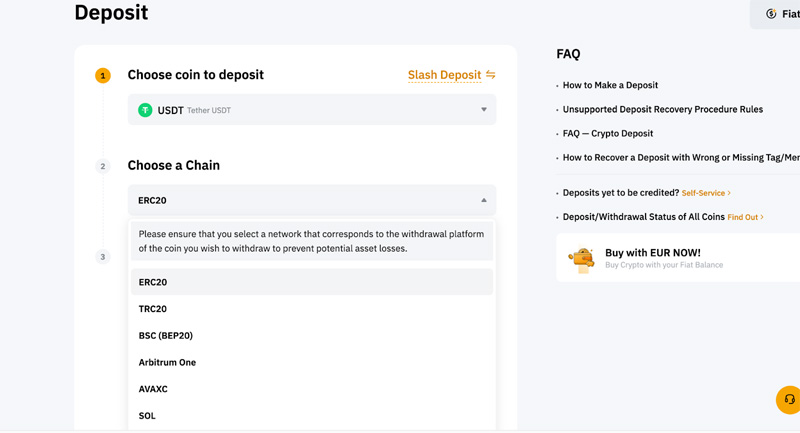Select AVAXC from the chain list
800x433 pixels.
312,389
